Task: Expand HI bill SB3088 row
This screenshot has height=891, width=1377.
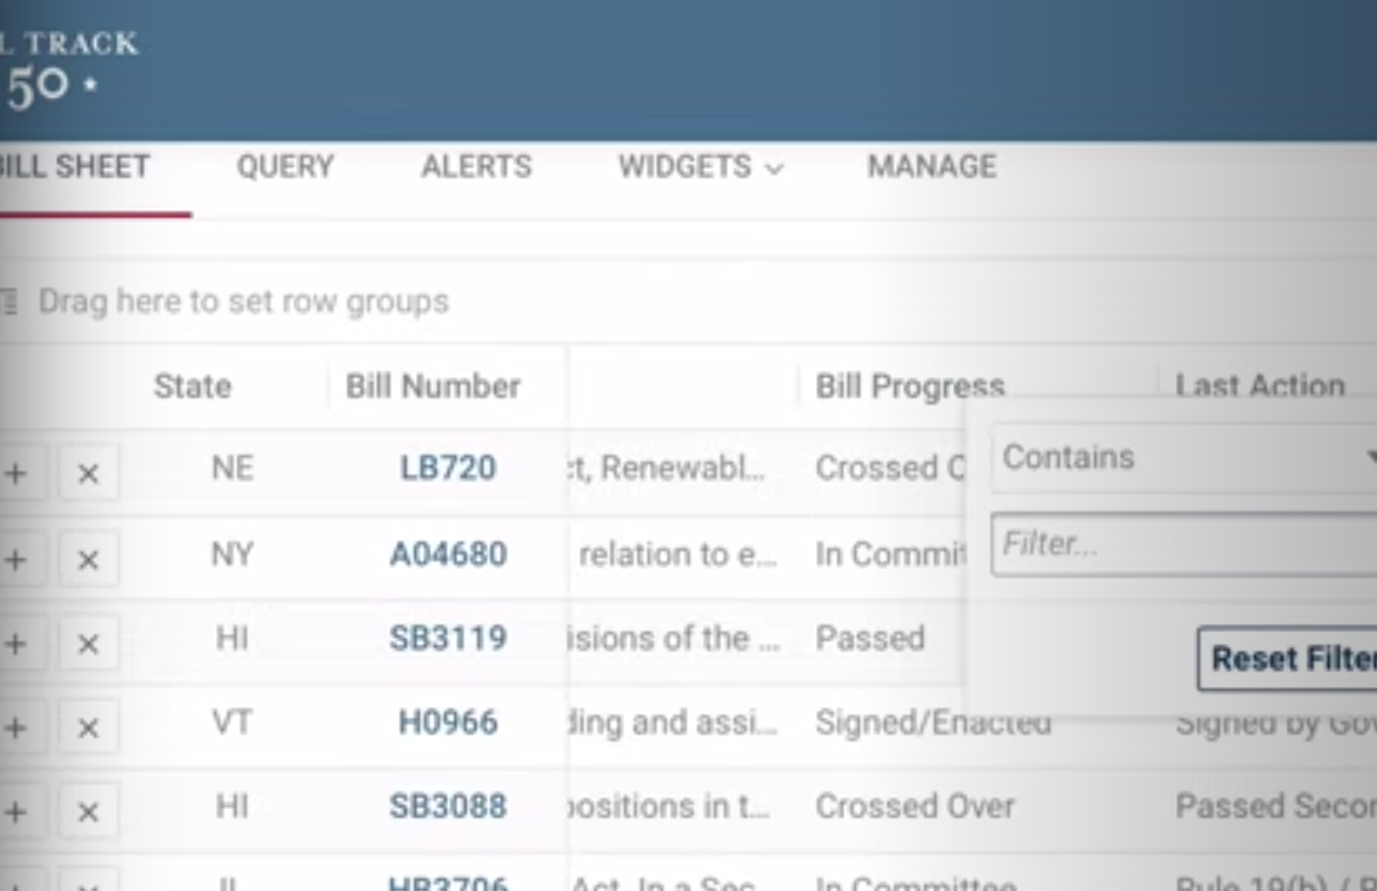Action: (x=16, y=805)
